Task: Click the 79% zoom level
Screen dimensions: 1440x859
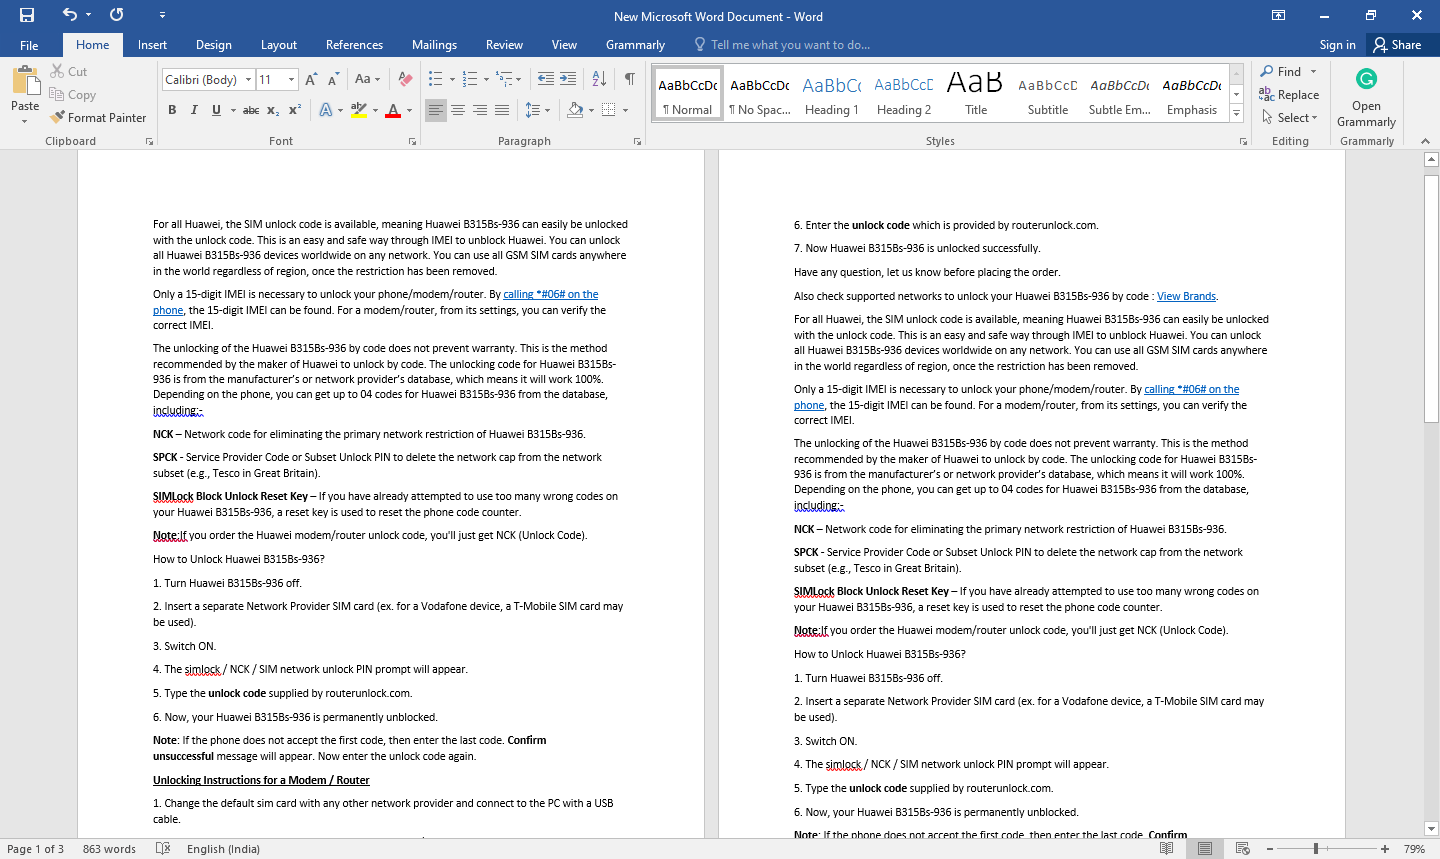Action: coord(1414,849)
